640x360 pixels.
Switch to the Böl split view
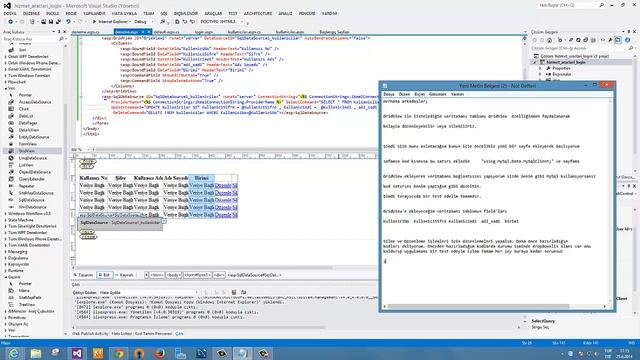pos(104,275)
